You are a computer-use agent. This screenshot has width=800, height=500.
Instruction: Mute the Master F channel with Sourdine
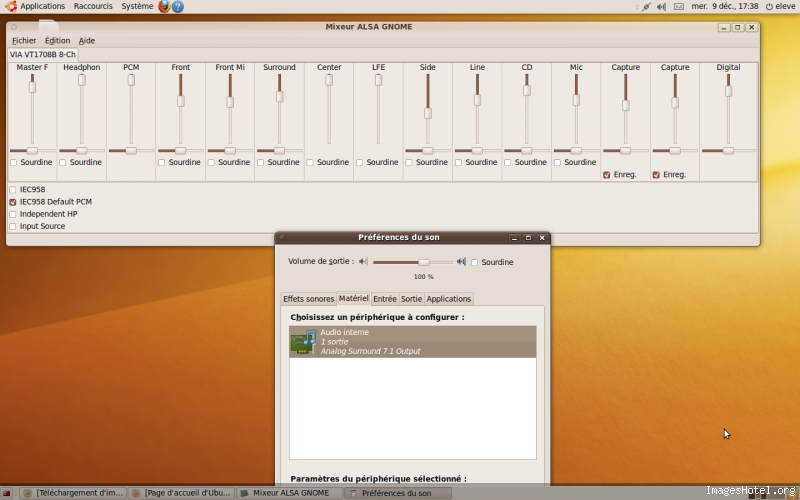(14, 162)
